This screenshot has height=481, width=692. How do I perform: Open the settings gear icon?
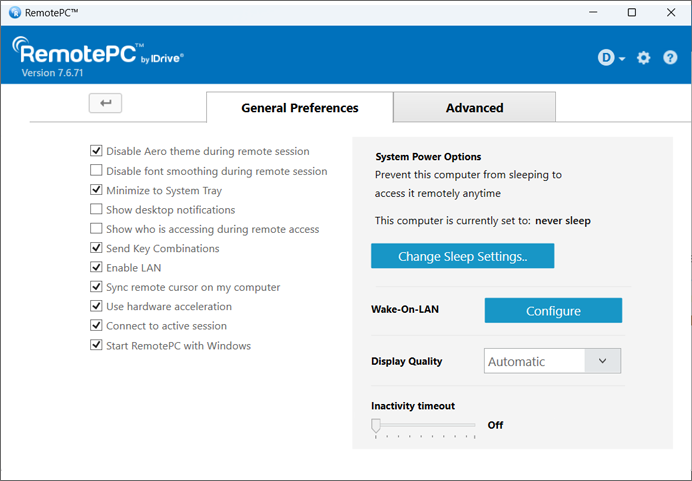pyautogui.click(x=643, y=58)
